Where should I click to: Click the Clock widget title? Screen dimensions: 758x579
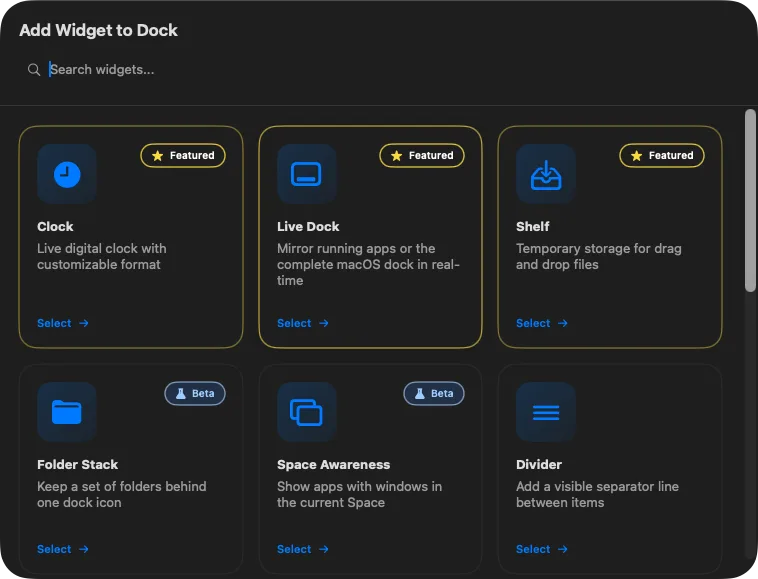click(x=55, y=226)
